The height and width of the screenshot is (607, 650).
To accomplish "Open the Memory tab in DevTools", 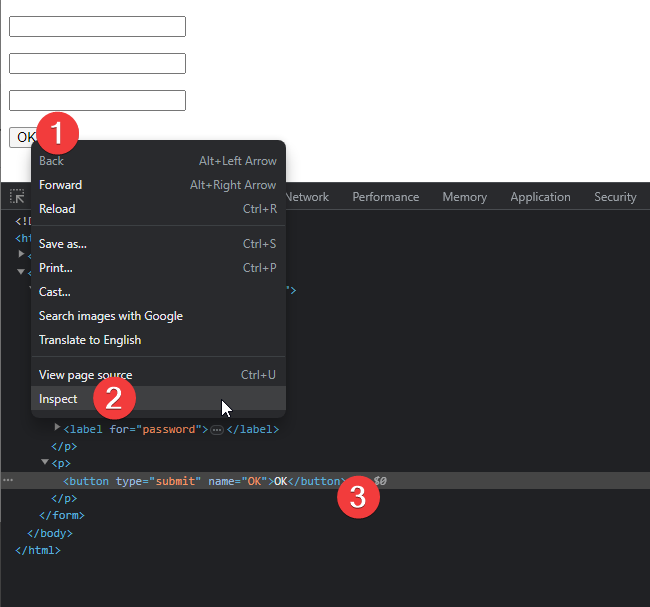I will click(x=464, y=197).
